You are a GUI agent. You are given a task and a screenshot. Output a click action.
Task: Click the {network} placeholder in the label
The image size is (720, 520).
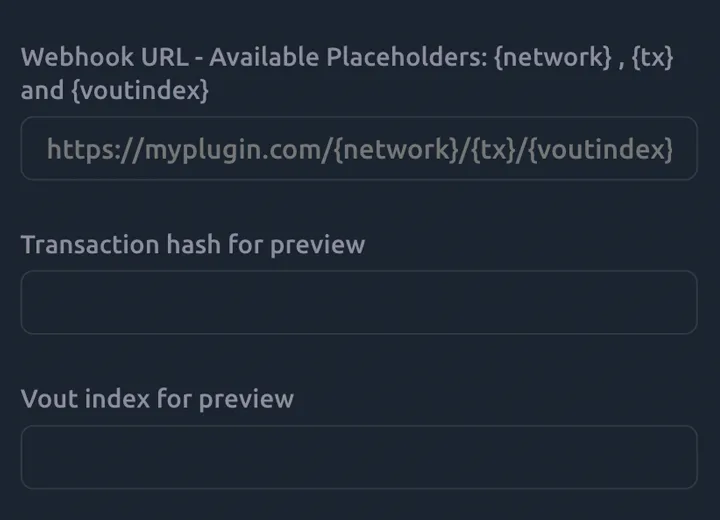(552, 57)
